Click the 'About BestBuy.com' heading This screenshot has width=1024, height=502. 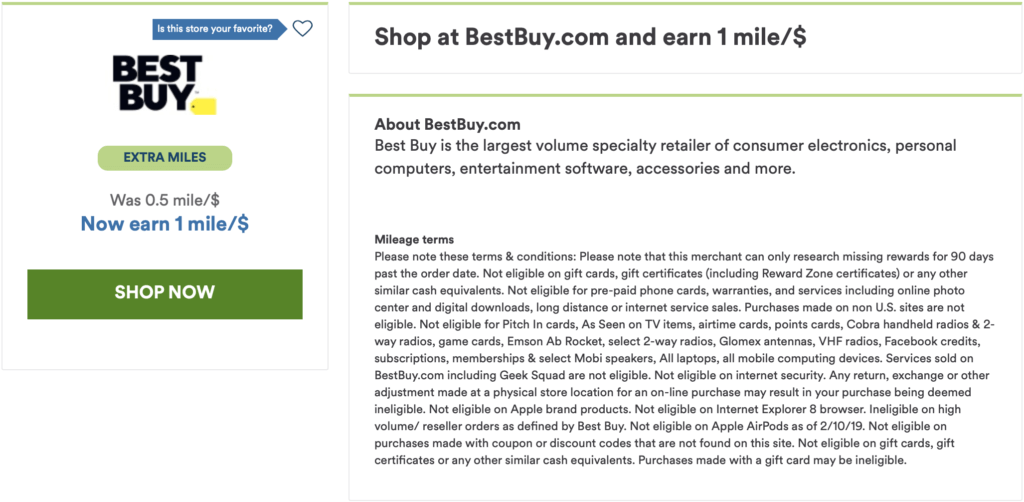click(x=447, y=124)
